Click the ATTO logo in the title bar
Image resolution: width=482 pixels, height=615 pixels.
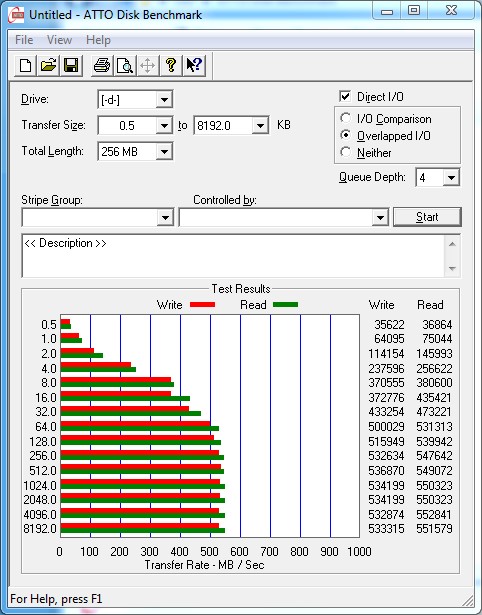pyautogui.click(x=16, y=15)
